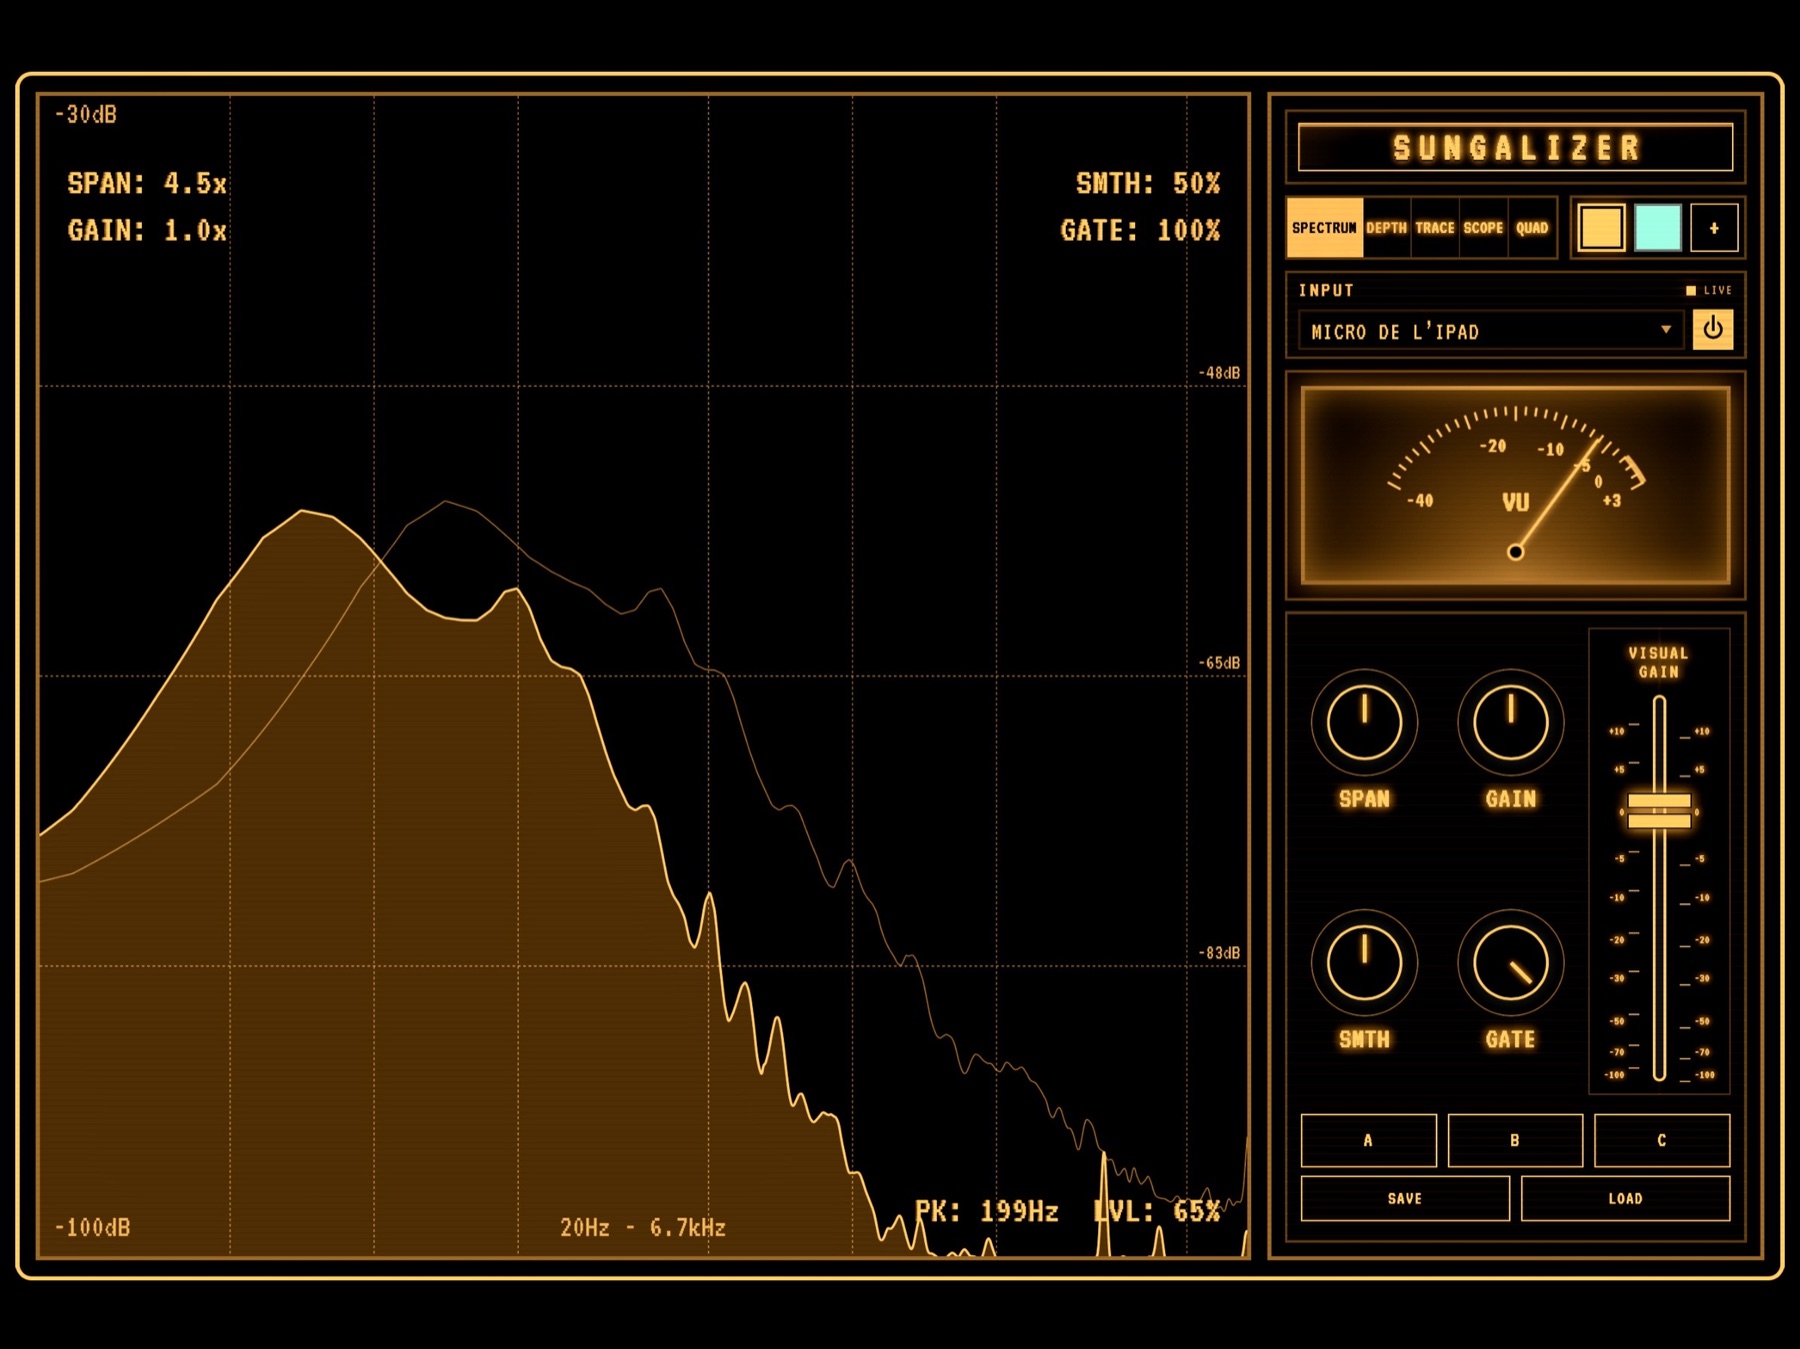Select the cyan color swatch

click(1657, 228)
